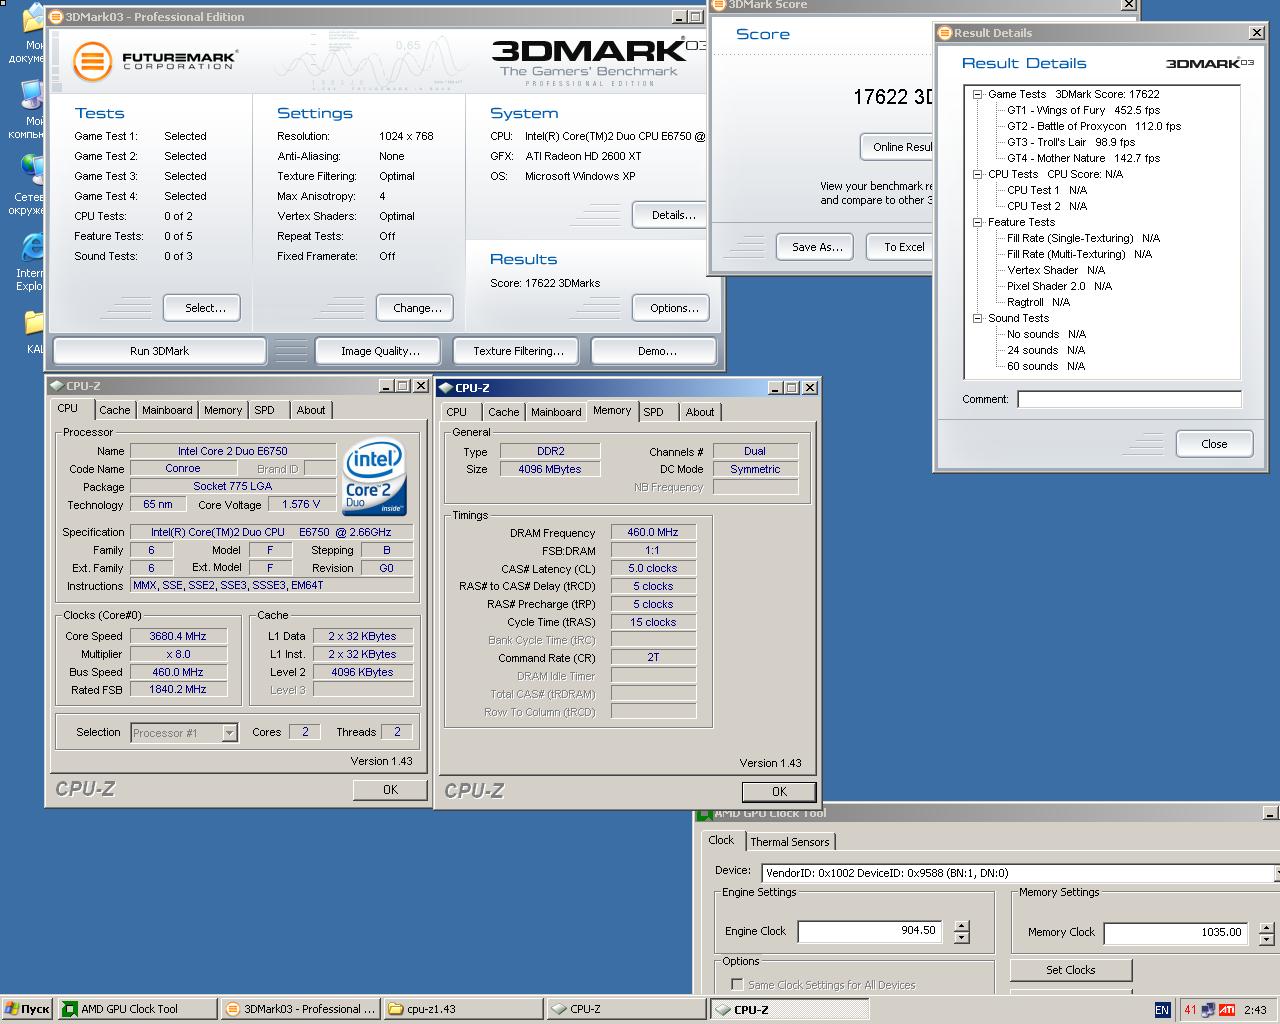Click OK in right CPU-Z window

(779, 792)
